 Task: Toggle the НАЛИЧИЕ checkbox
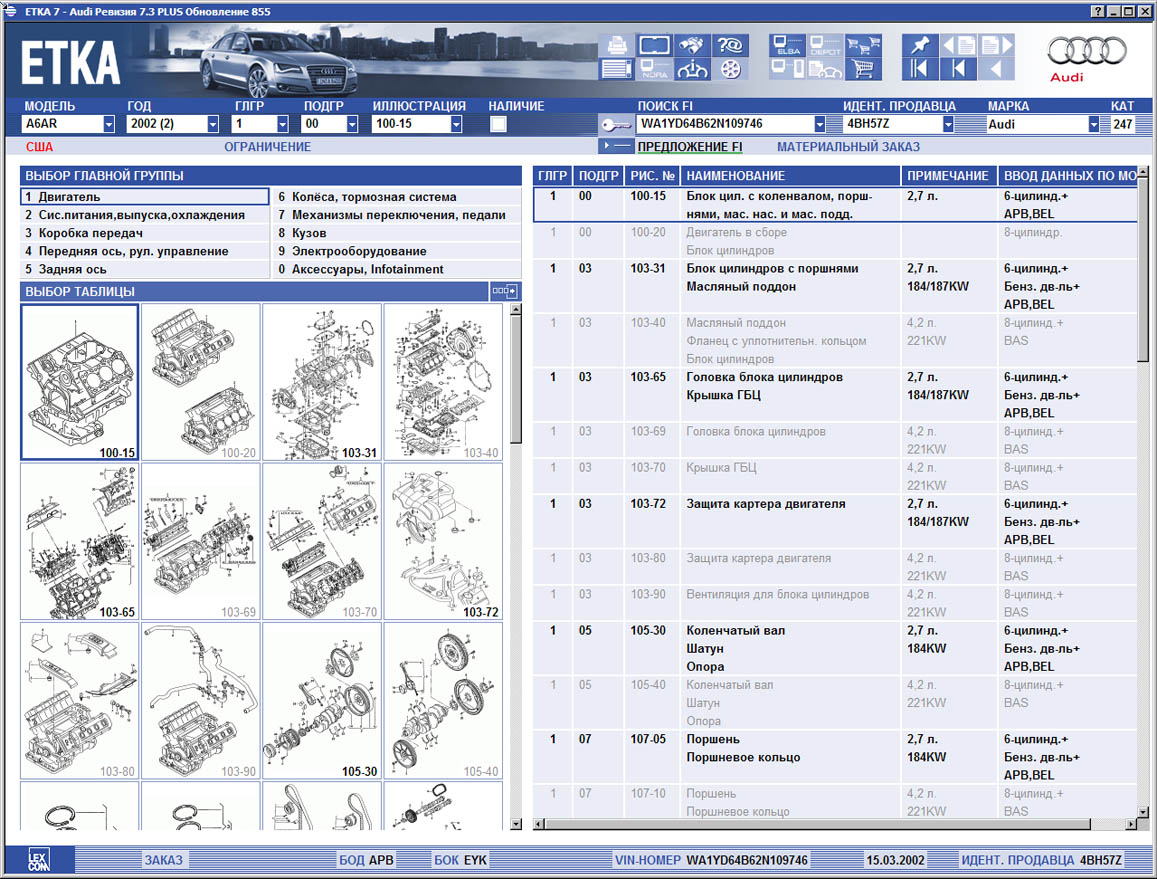498,125
